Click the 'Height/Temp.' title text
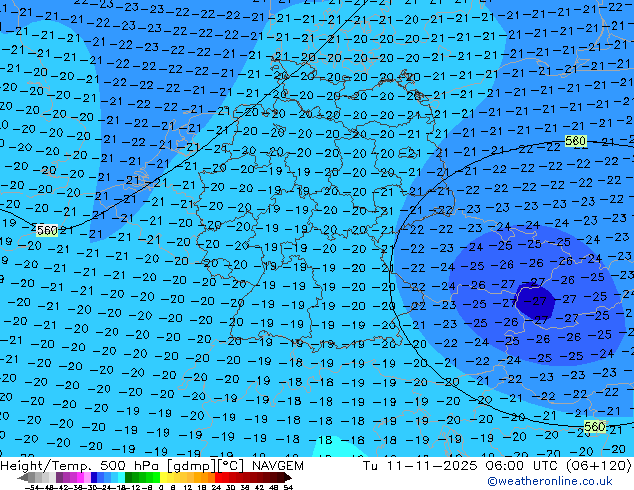 45,466
